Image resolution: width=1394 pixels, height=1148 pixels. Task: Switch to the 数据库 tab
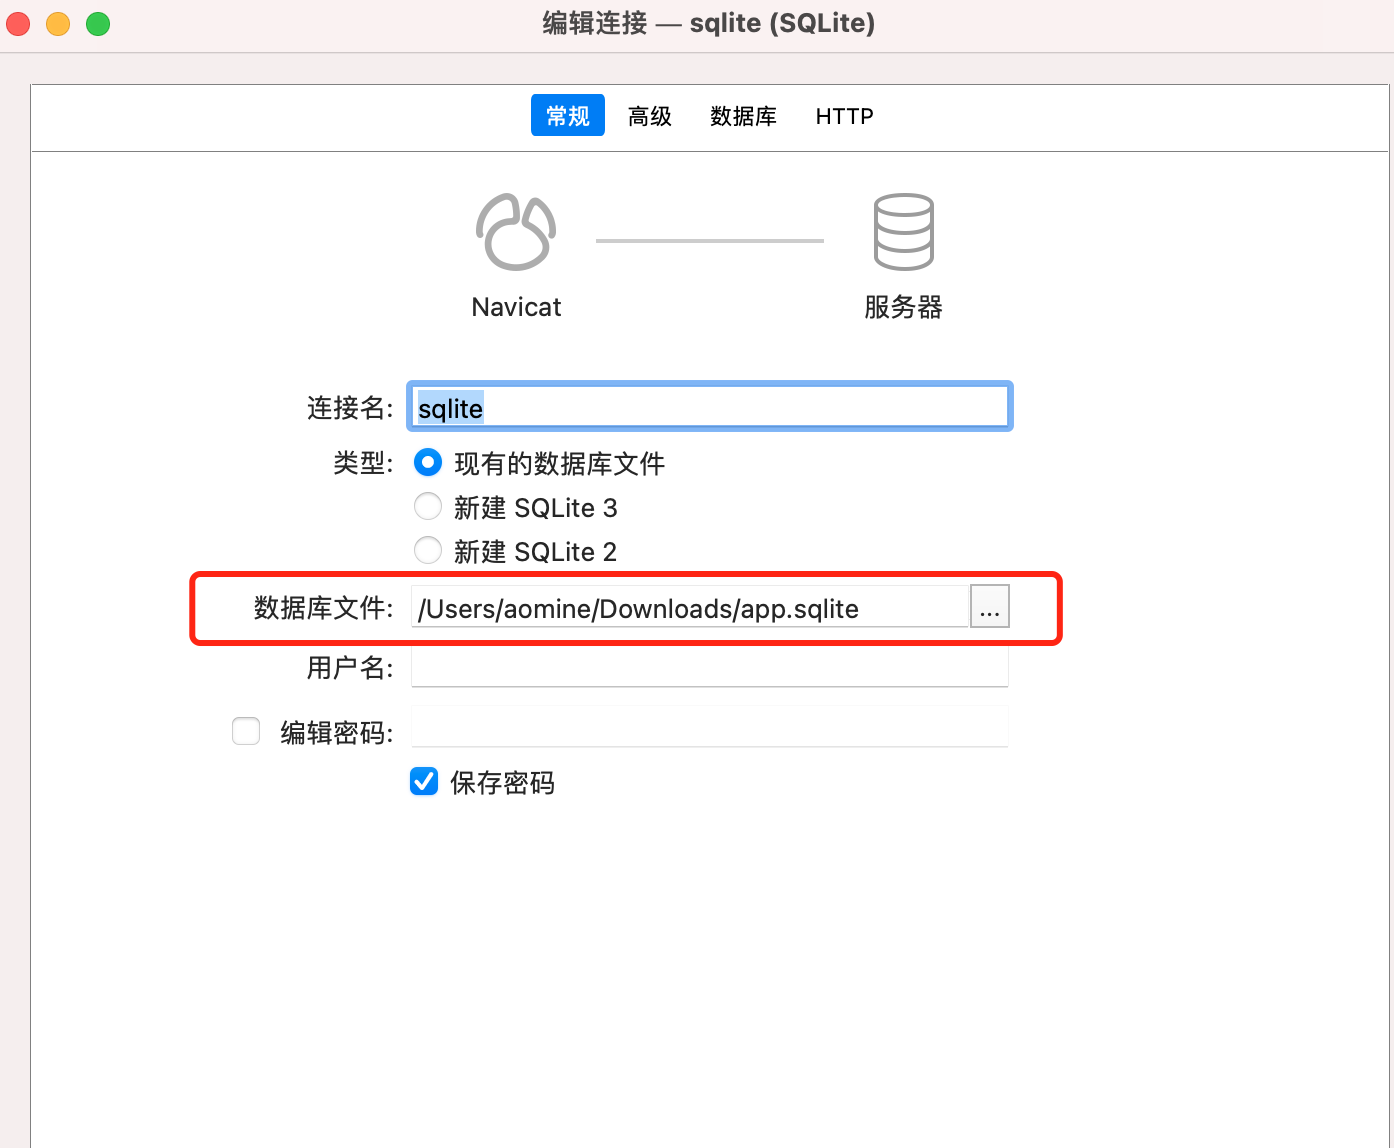pyautogui.click(x=742, y=116)
